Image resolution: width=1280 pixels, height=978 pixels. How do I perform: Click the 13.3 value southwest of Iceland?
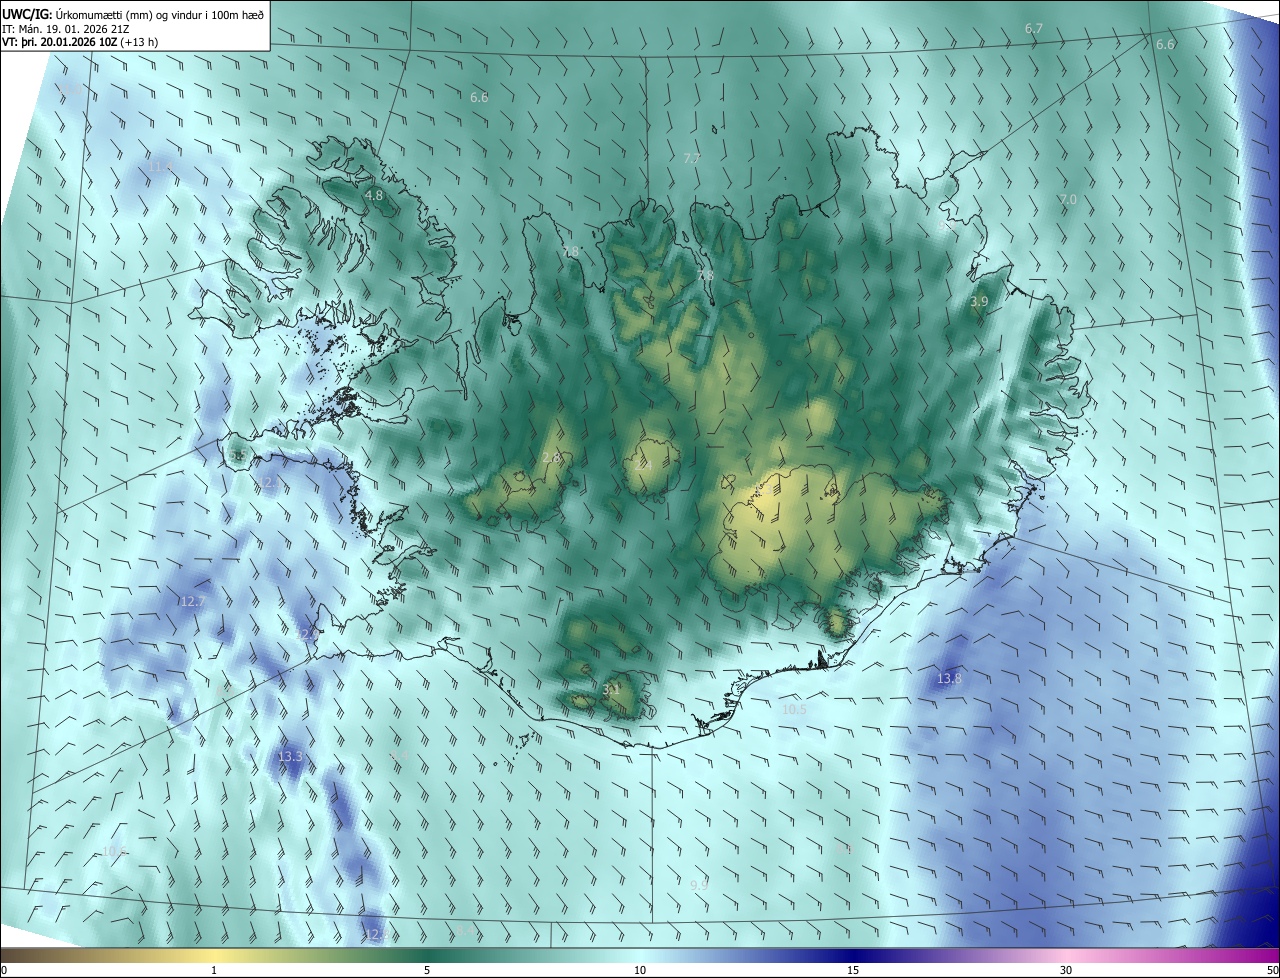(289, 757)
